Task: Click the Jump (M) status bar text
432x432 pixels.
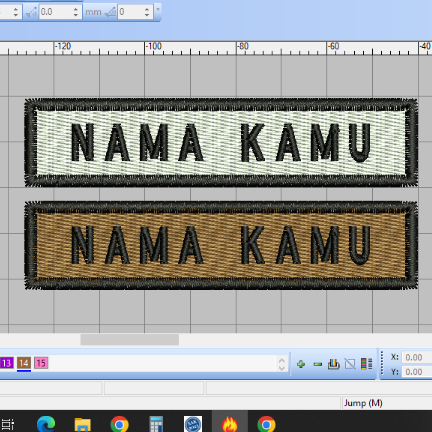Action: coord(363,403)
